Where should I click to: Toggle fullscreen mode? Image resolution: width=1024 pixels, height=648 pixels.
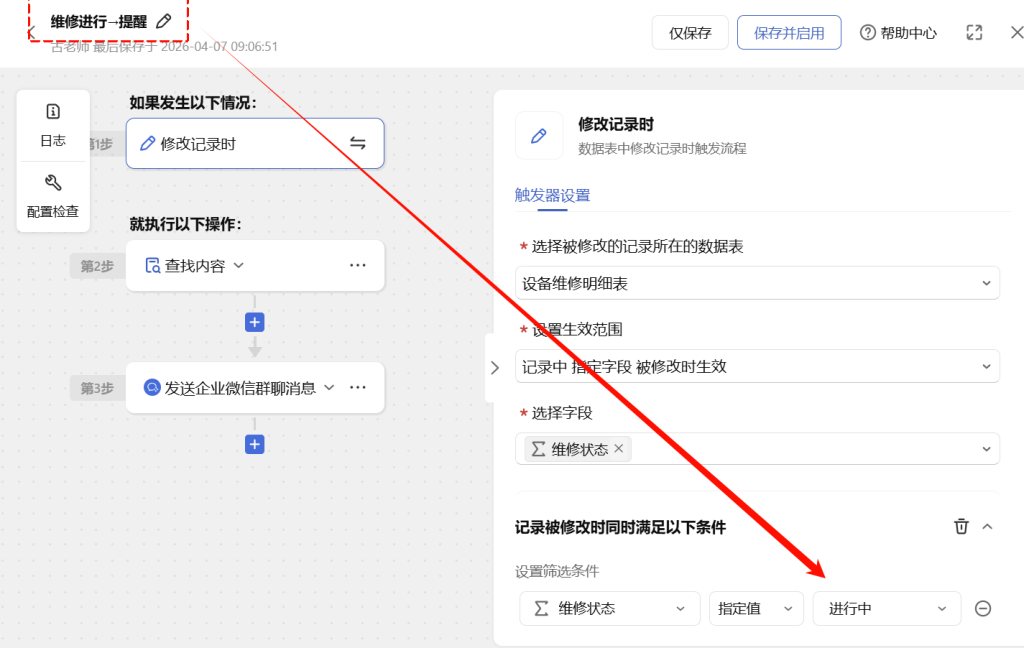pos(974,33)
